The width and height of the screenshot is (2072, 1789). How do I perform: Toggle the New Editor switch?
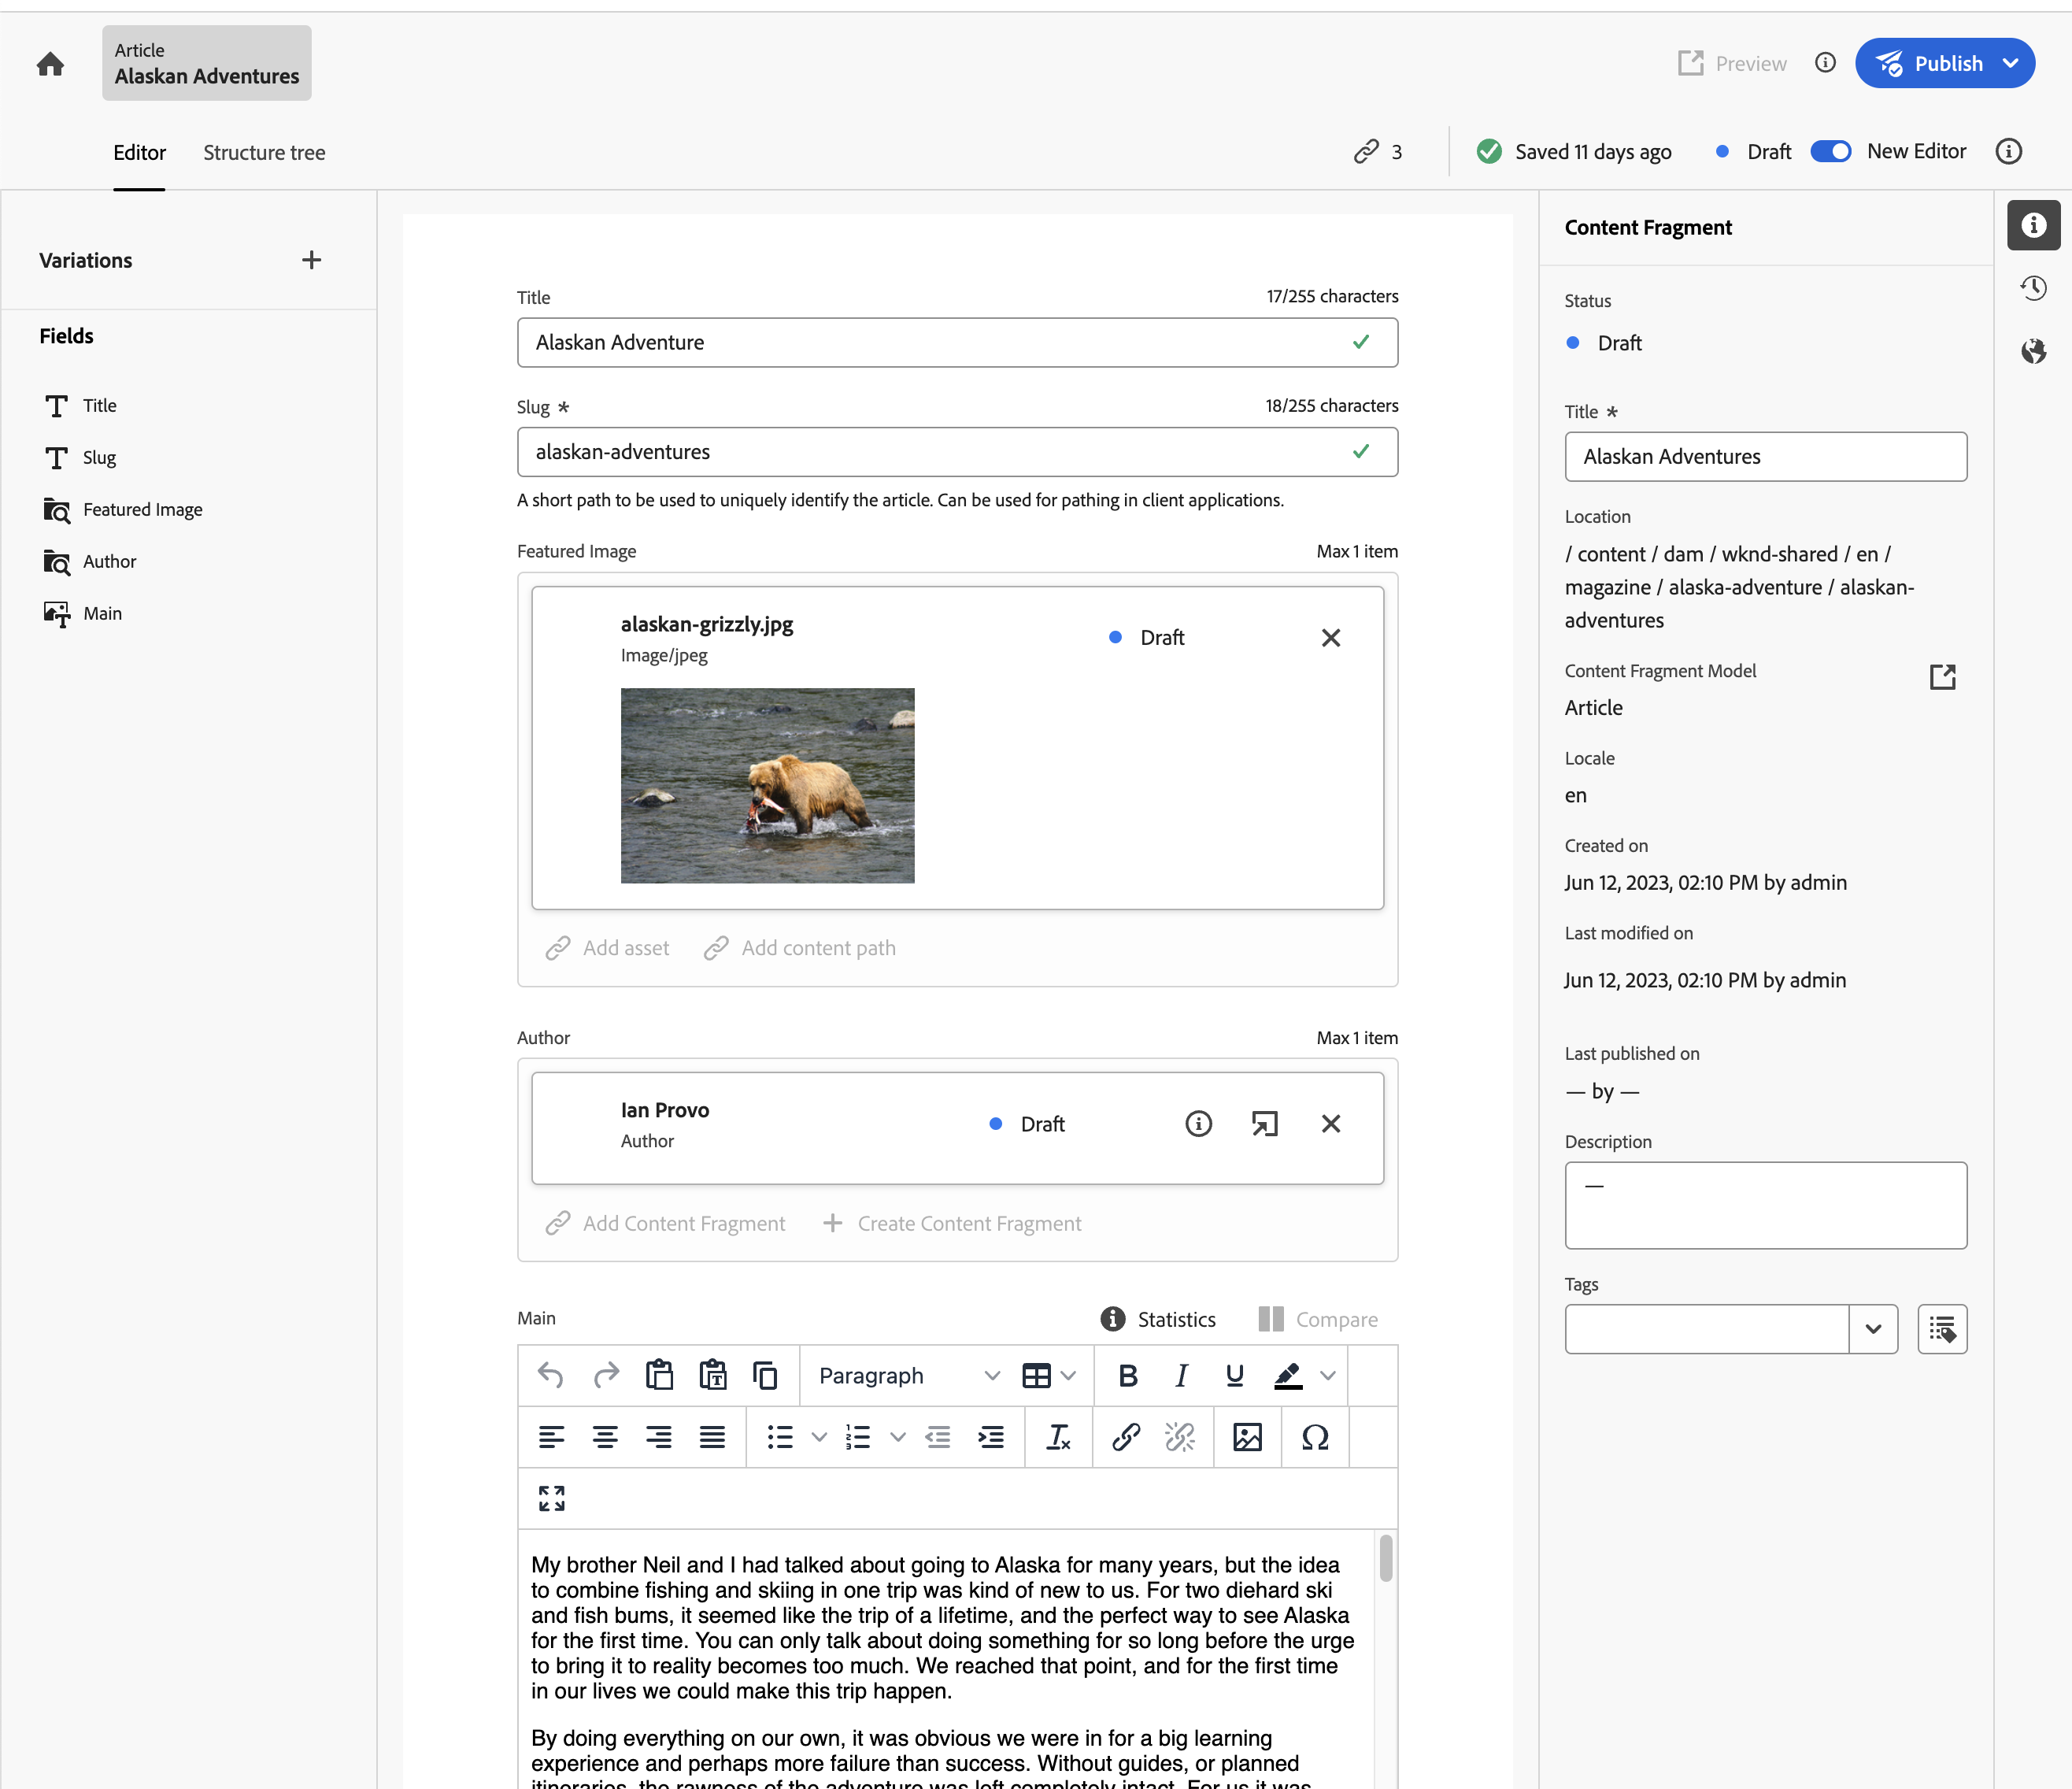point(1830,151)
